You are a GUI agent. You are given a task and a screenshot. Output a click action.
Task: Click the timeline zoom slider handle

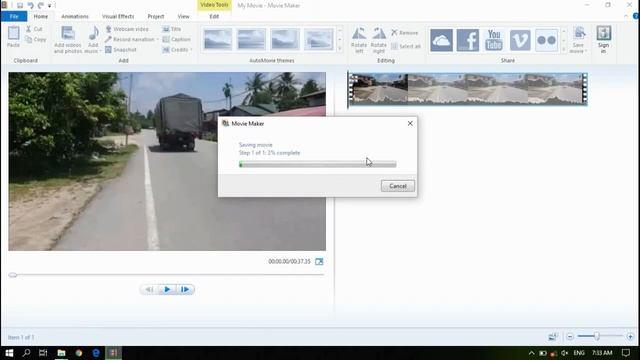tap(597, 336)
